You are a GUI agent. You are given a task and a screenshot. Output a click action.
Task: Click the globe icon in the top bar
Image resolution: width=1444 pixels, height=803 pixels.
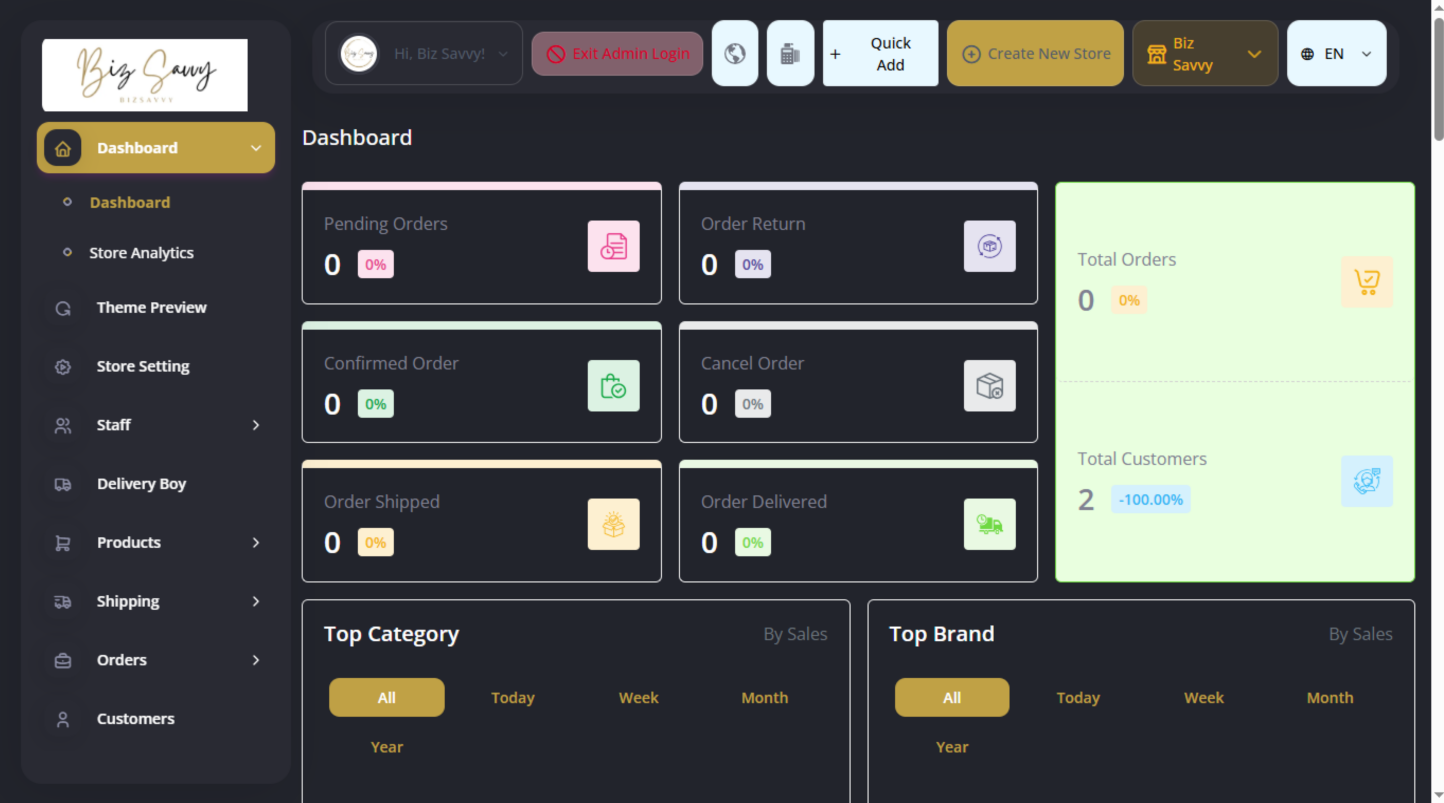click(x=735, y=54)
